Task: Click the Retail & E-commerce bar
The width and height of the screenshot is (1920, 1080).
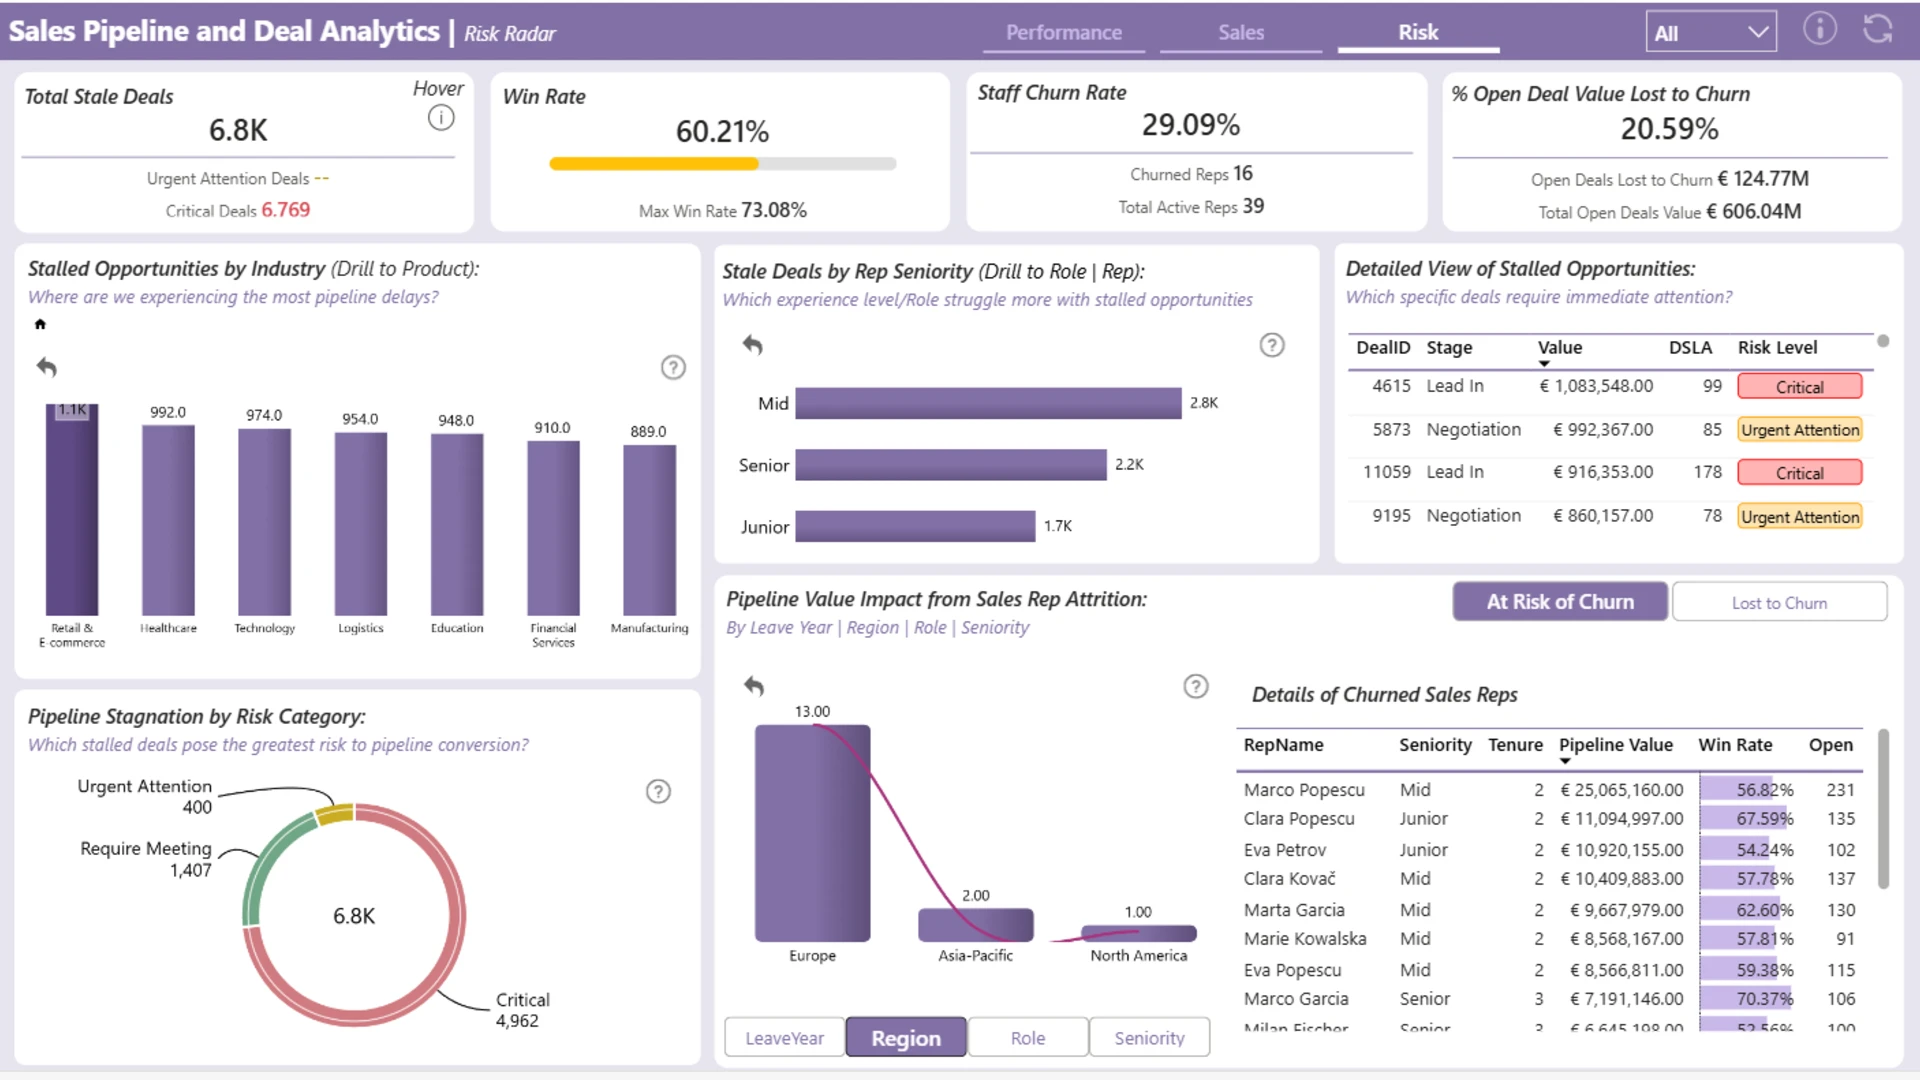Action: coord(72,509)
